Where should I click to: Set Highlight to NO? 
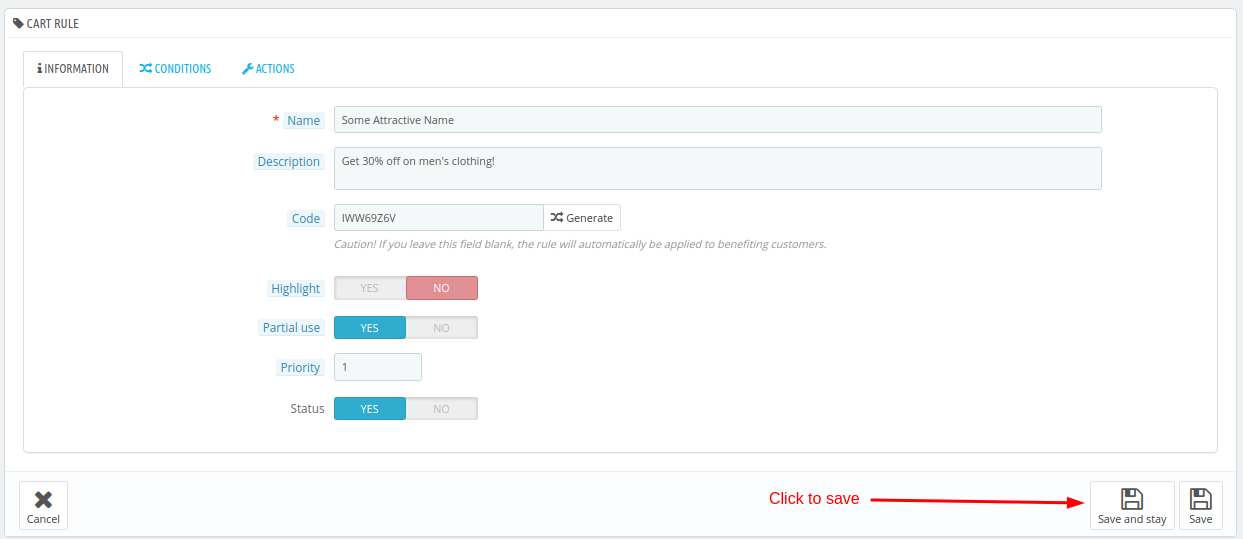442,288
